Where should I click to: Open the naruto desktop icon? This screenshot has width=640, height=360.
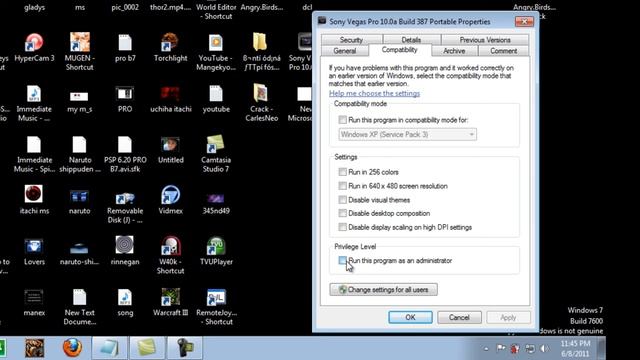79,198
